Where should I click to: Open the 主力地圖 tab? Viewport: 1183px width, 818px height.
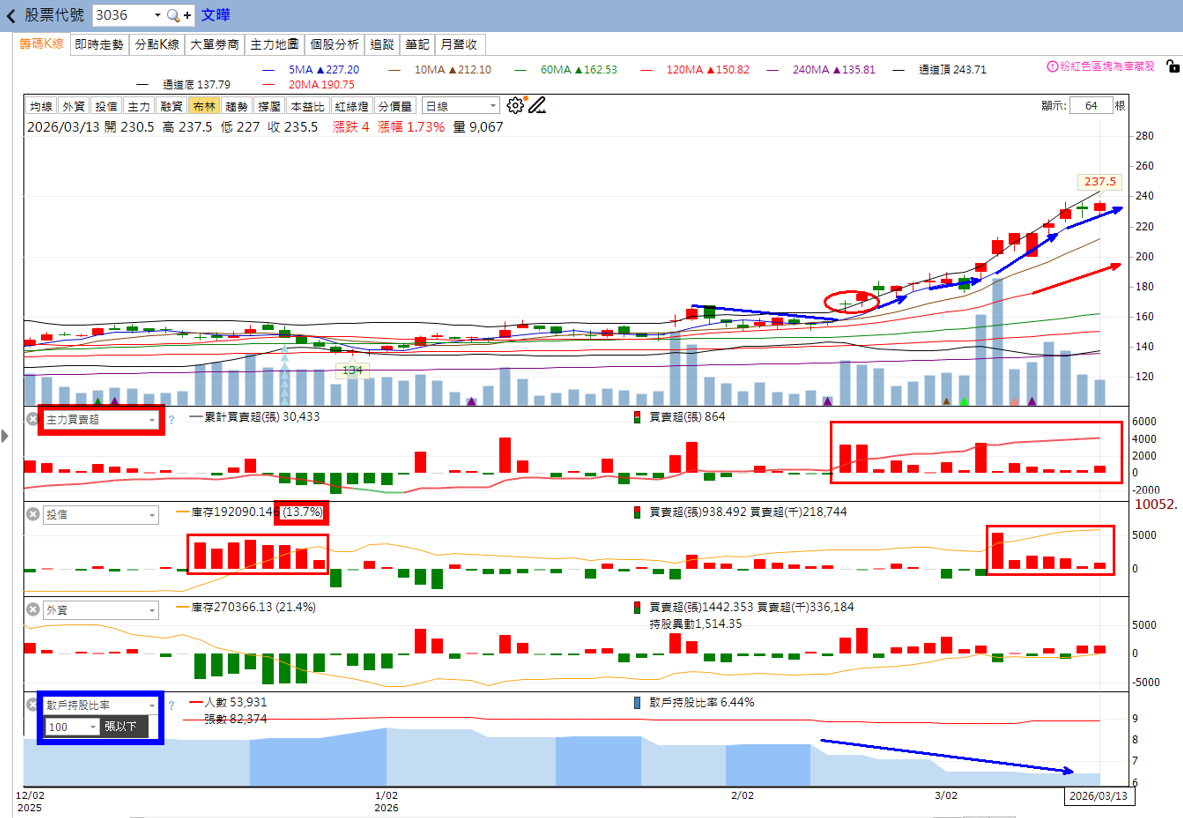(274, 44)
